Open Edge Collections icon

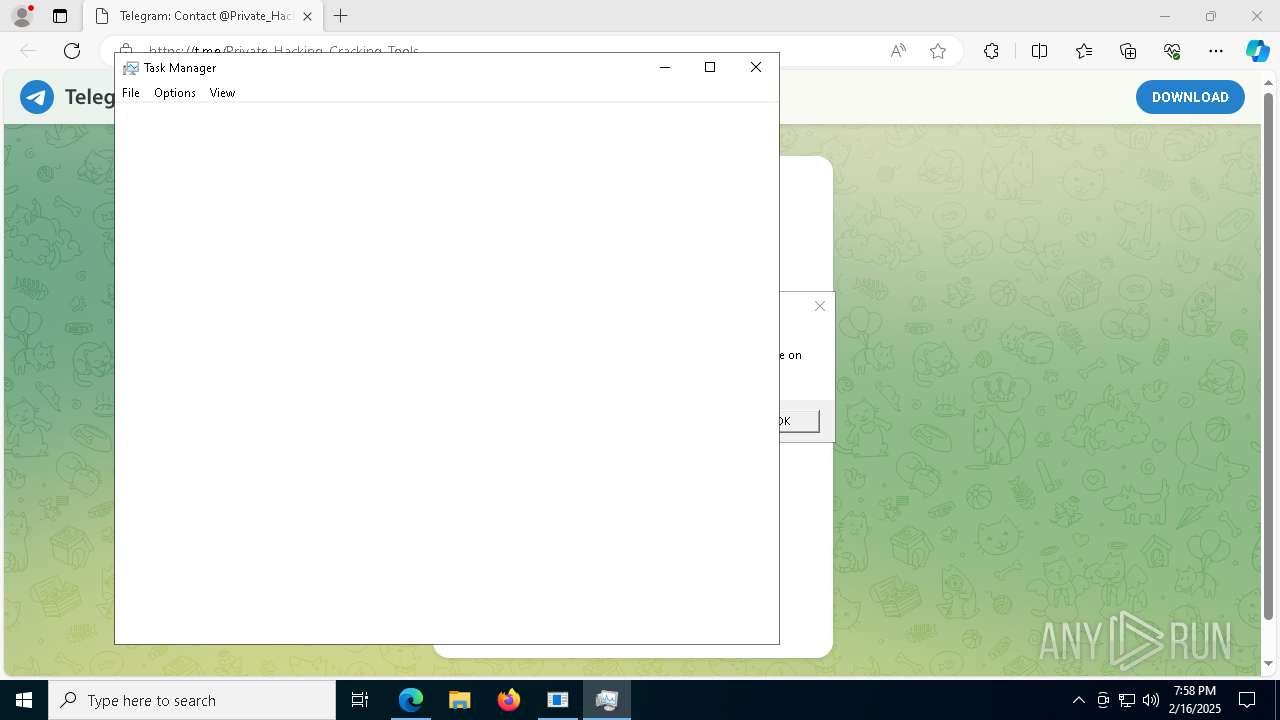tap(1128, 51)
